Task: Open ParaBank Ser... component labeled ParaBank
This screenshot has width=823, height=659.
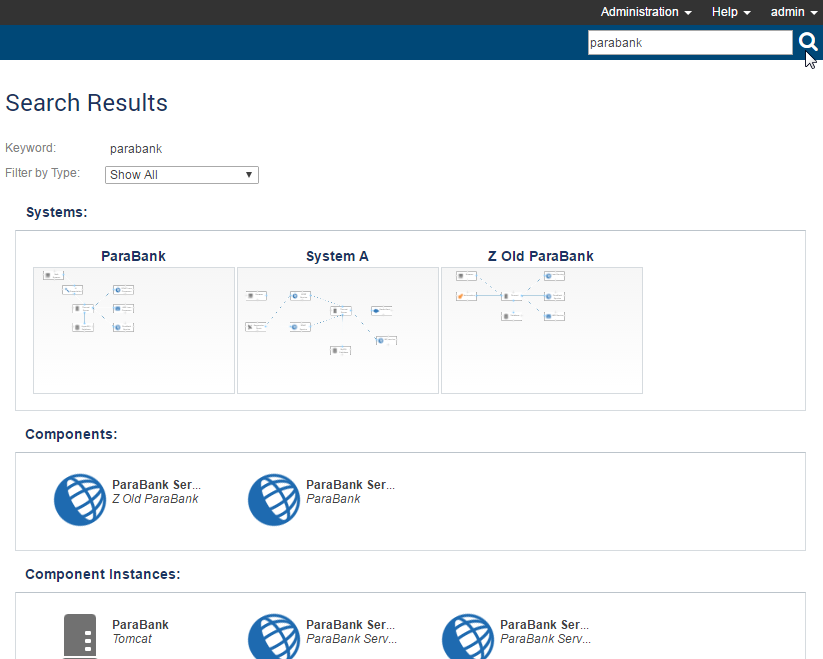Action: click(x=351, y=484)
